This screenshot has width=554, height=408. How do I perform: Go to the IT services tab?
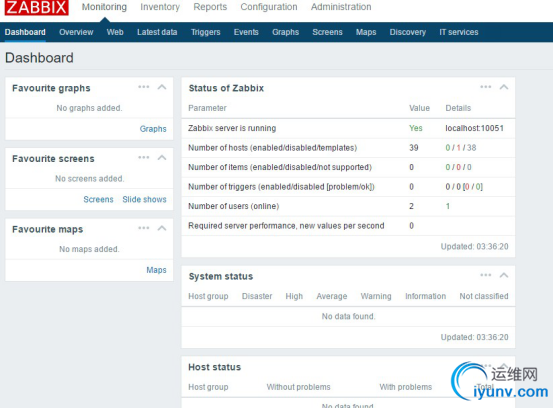click(x=459, y=32)
